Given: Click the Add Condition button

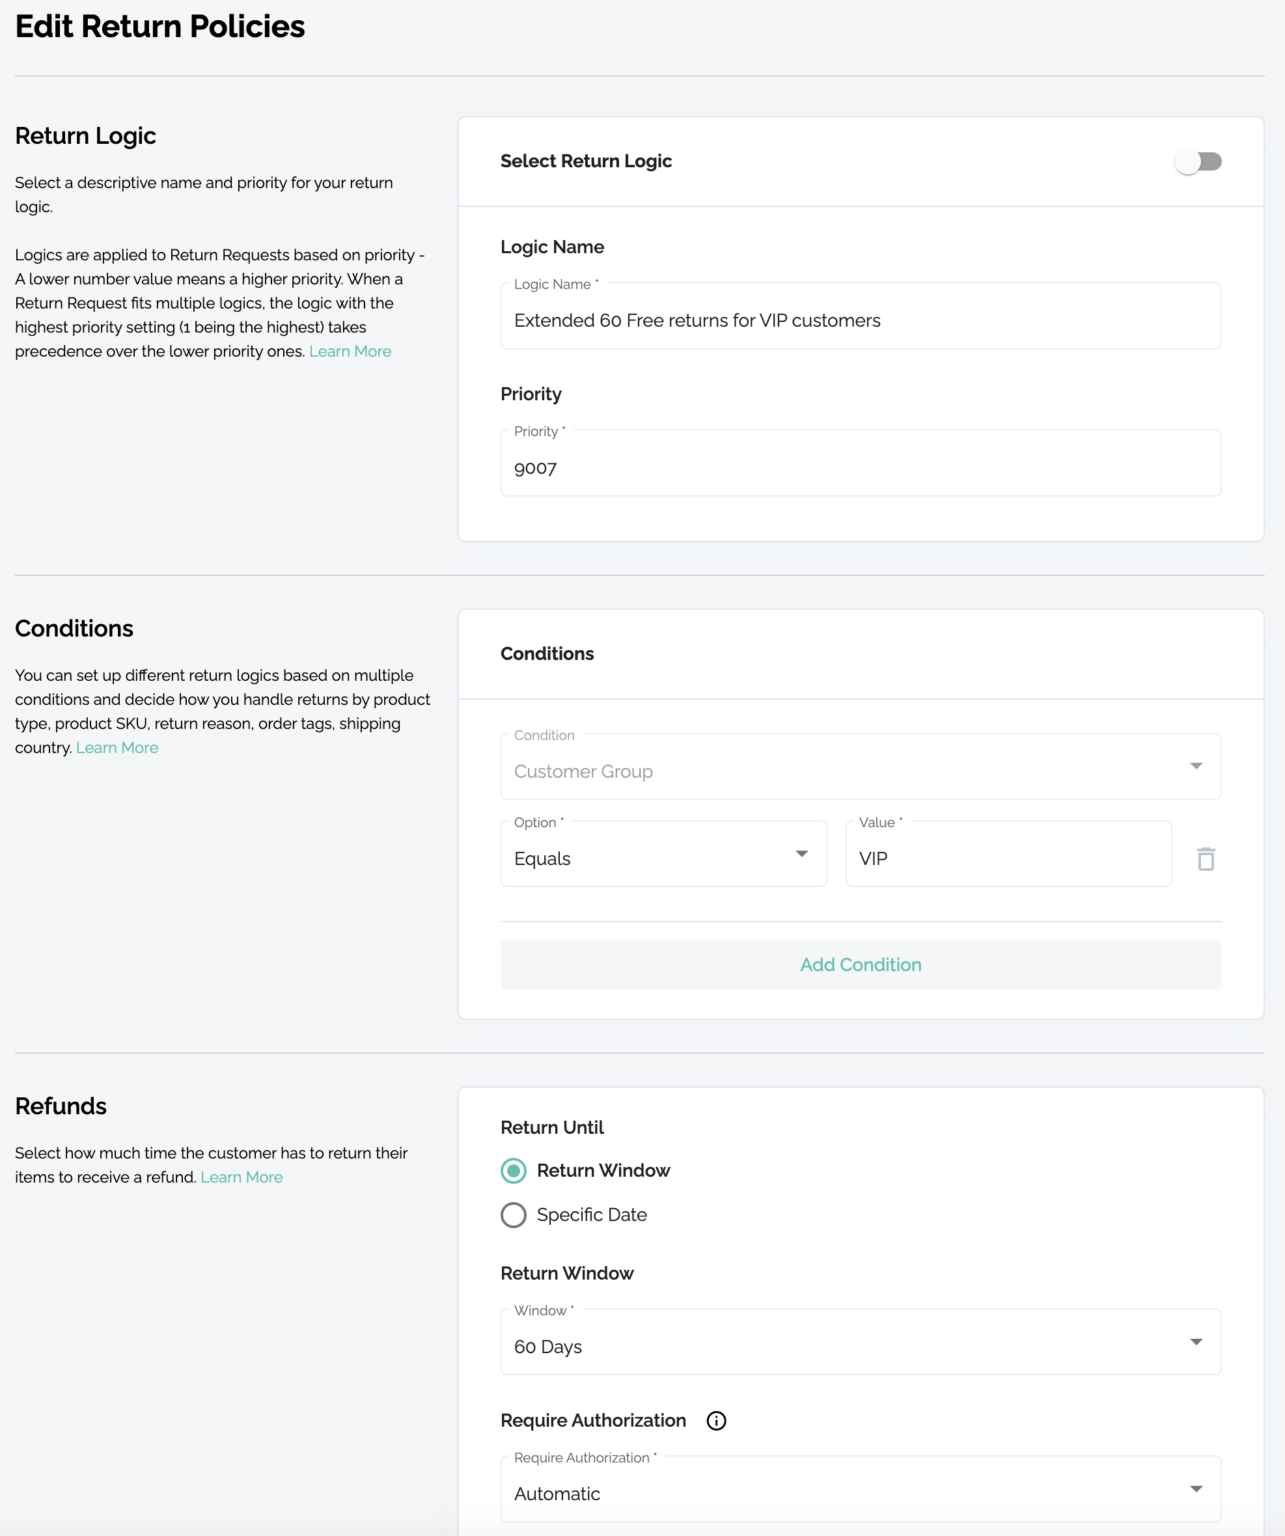Looking at the screenshot, I should click(860, 965).
